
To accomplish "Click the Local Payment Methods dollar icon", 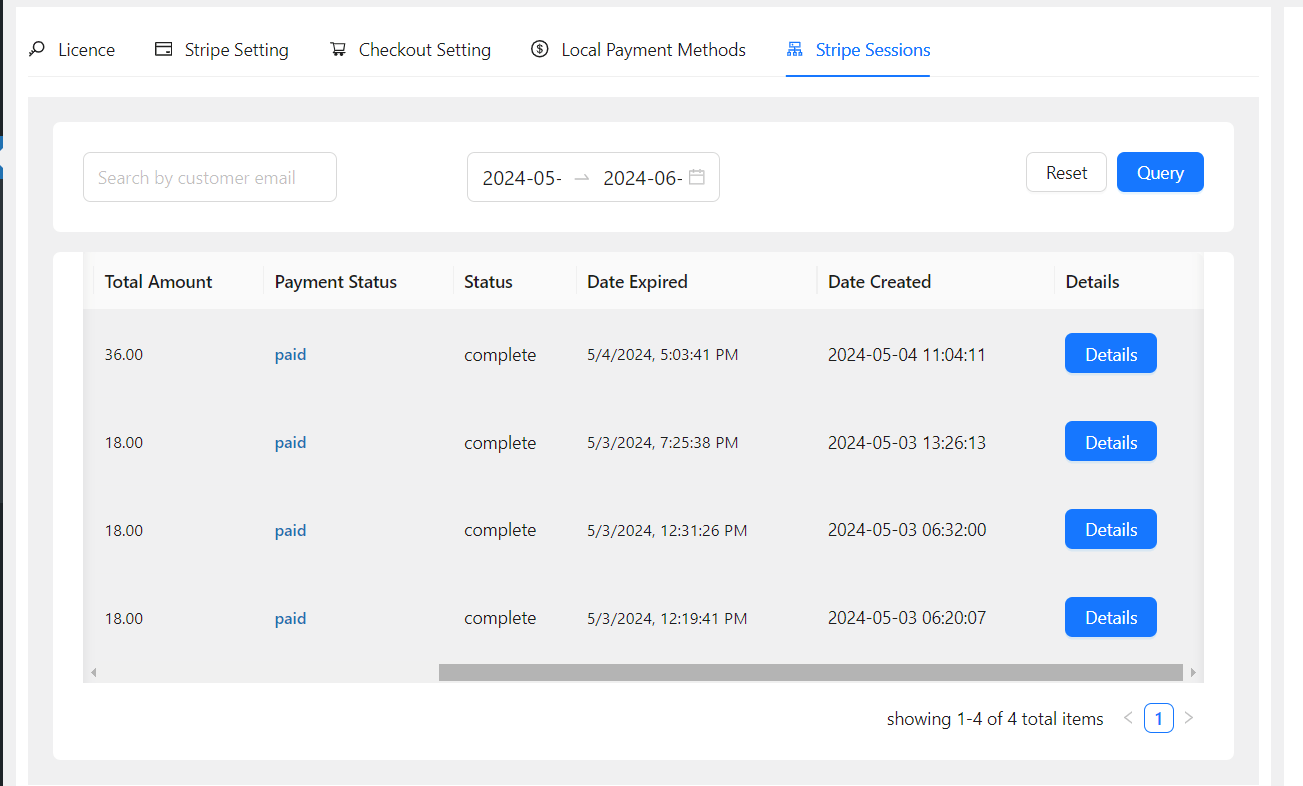I will coord(540,49).
